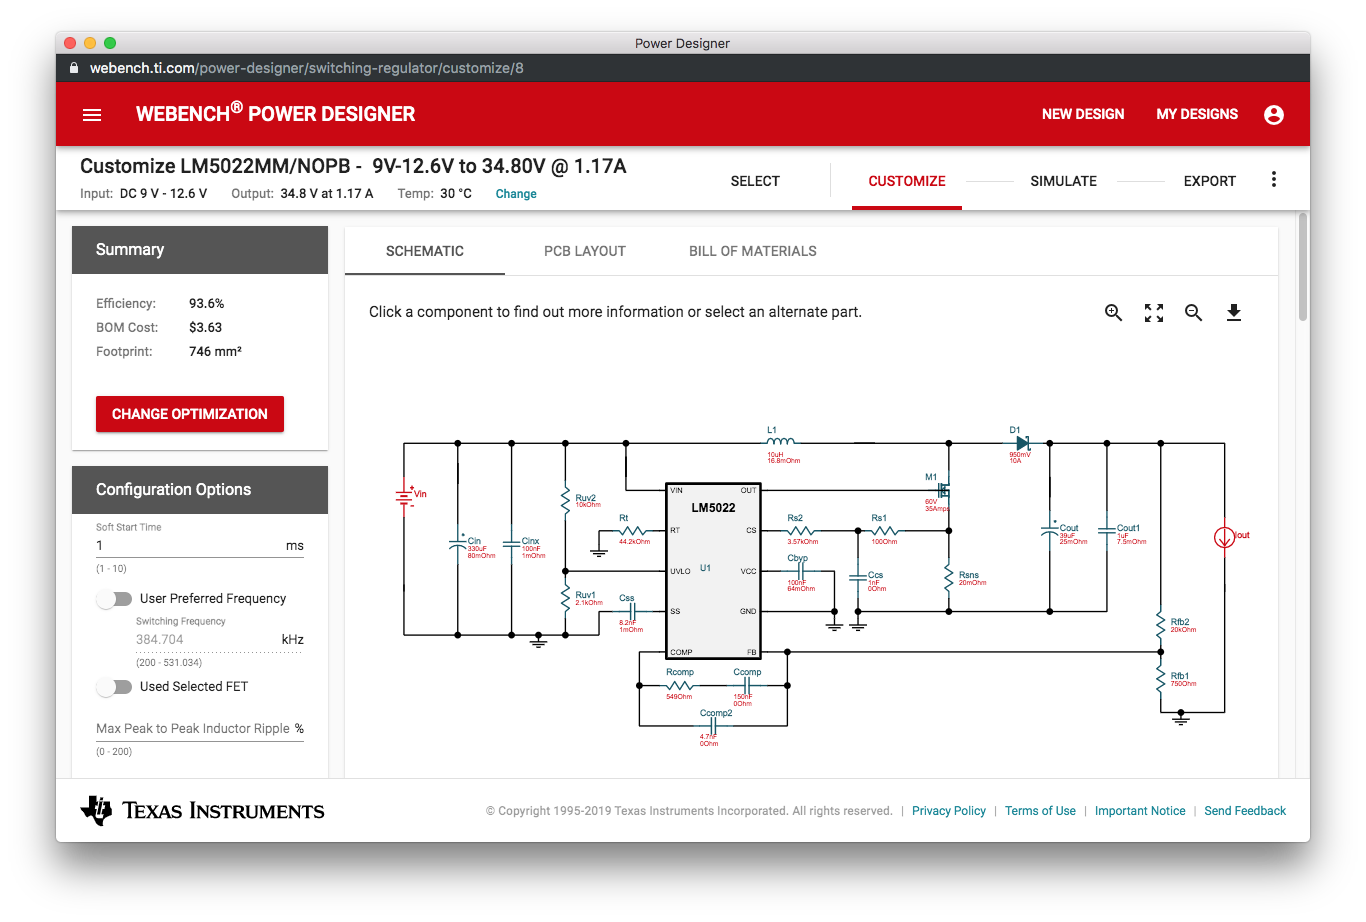Open My Designs
Image resolution: width=1366 pixels, height=922 pixels.
1197,114
